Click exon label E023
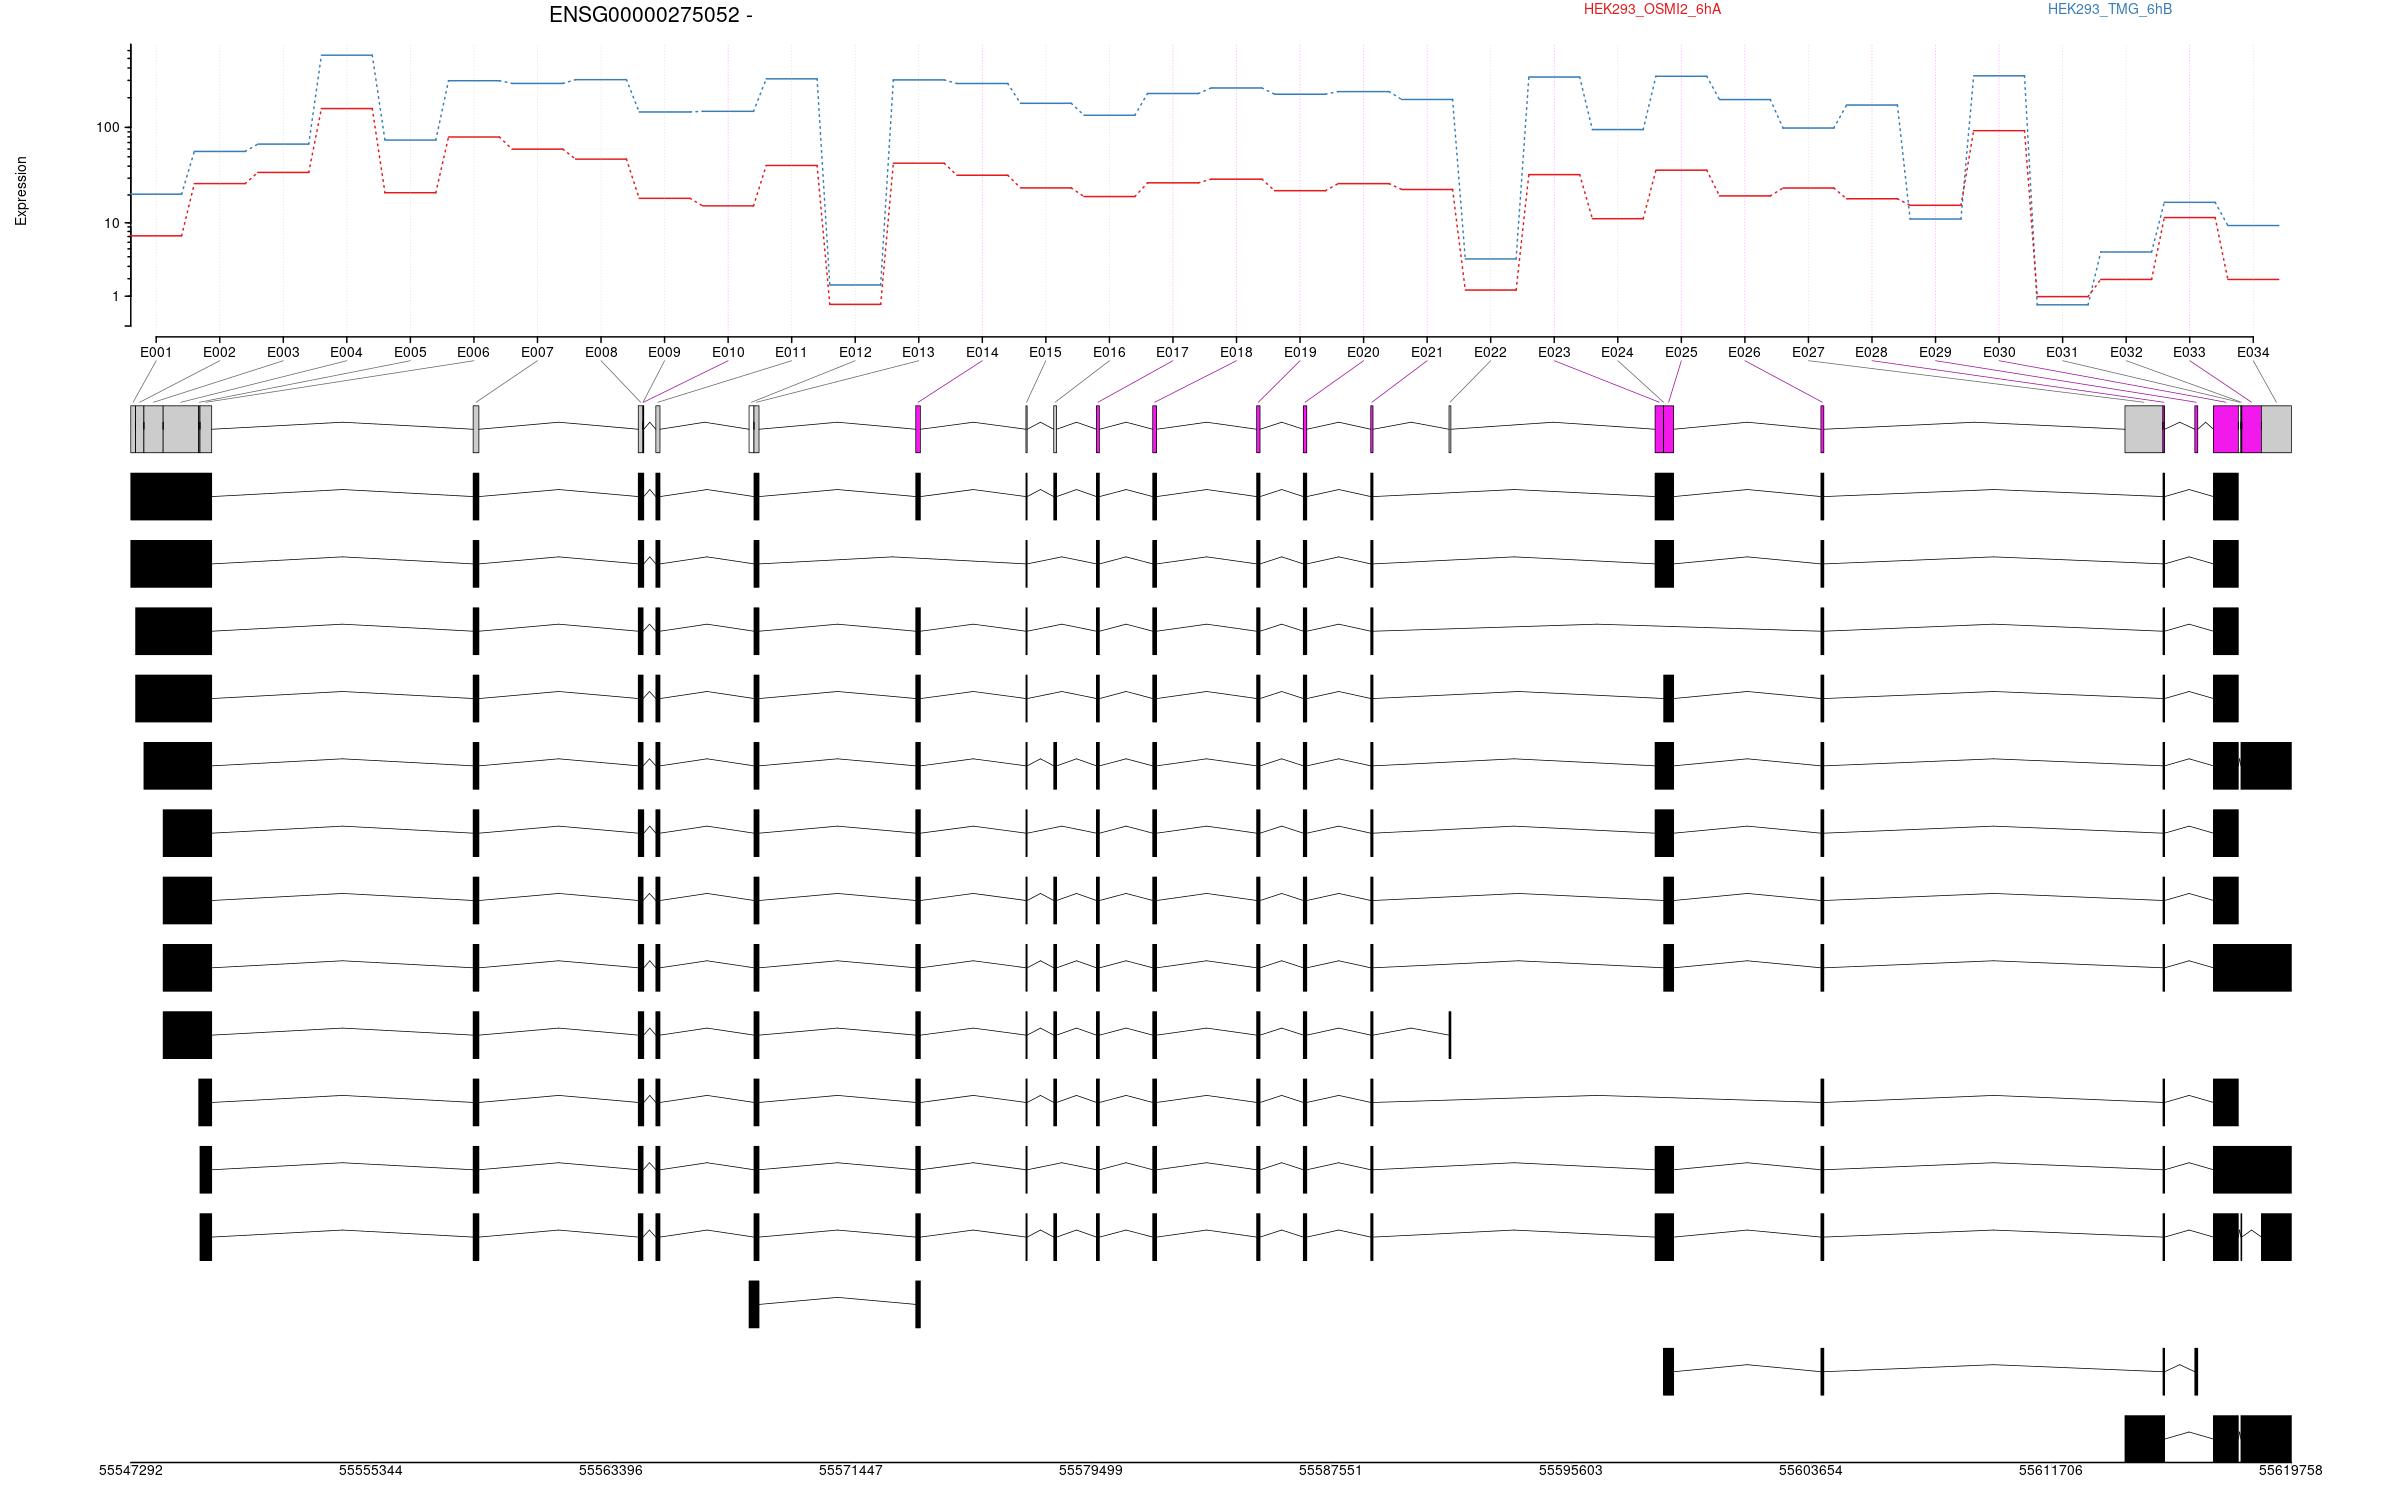The image size is (2400, 1490). tap(1554, 352)
